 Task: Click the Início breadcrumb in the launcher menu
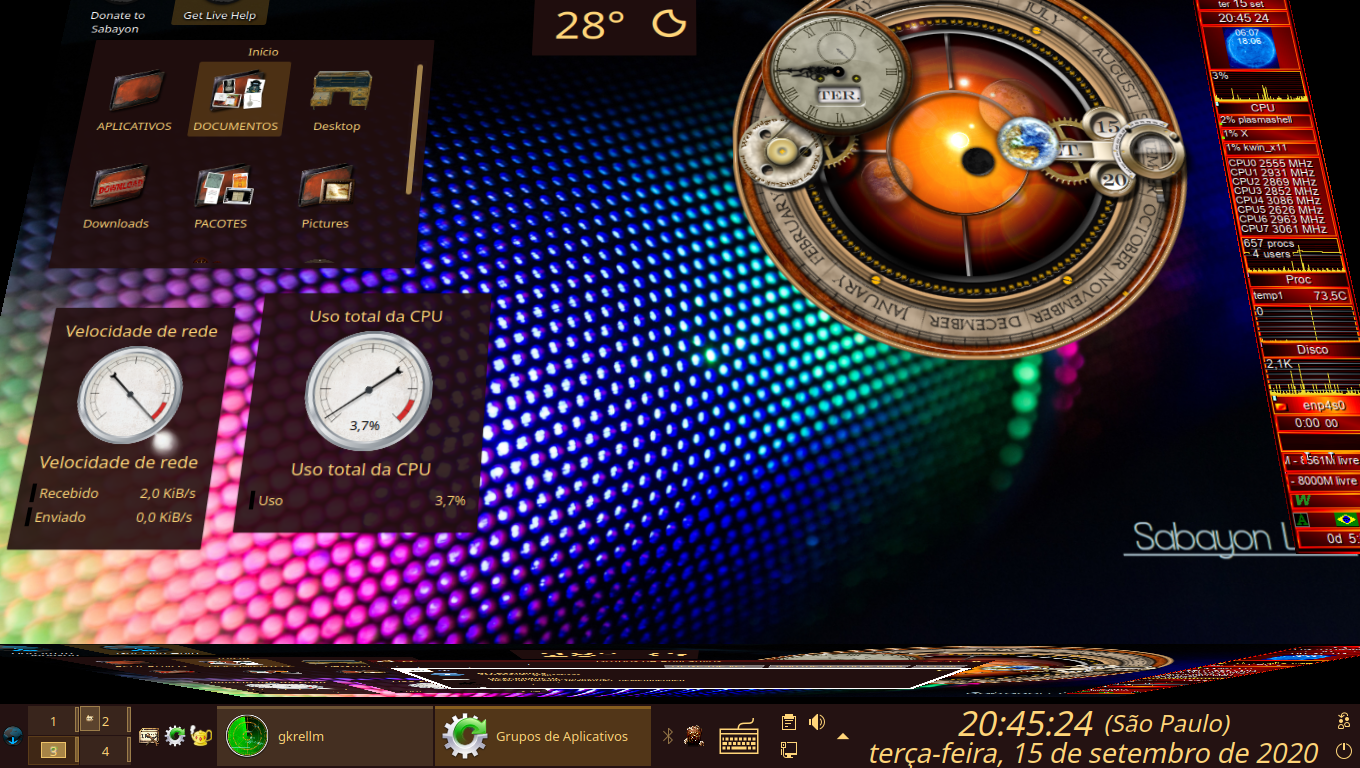tap(263, 51)
